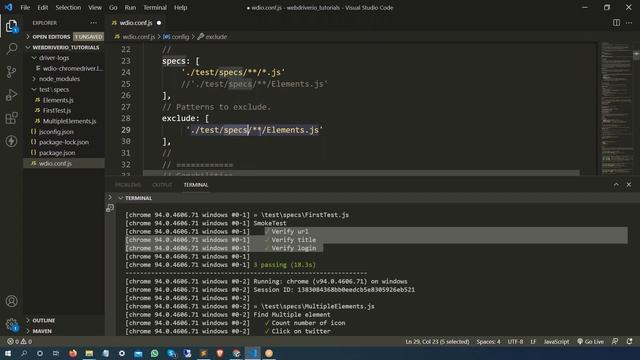Expand the Open Editors section
640x360 pixels.
pos(64,37)
